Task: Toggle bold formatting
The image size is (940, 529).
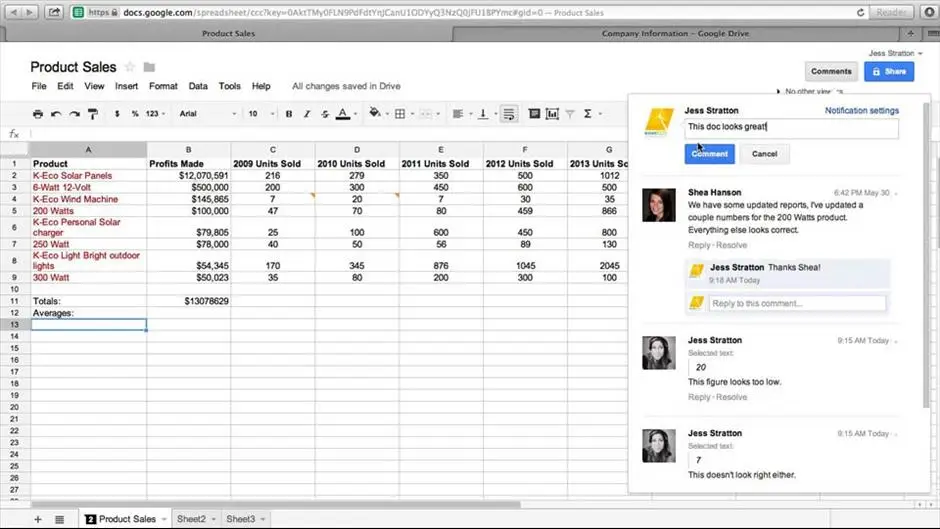Action: pos(289,113)
